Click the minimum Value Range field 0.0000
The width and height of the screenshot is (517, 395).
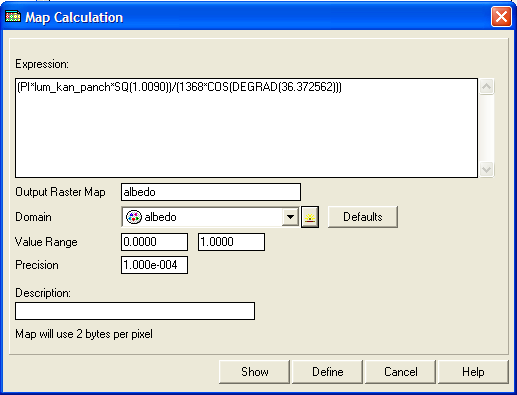point(154,242)
